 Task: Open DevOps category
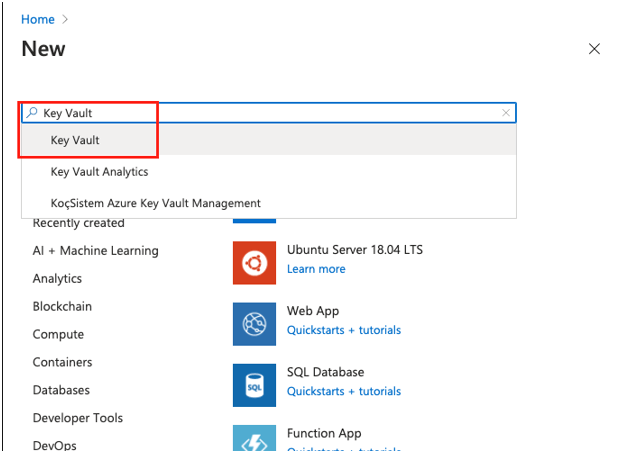click(x=54, y=445)
